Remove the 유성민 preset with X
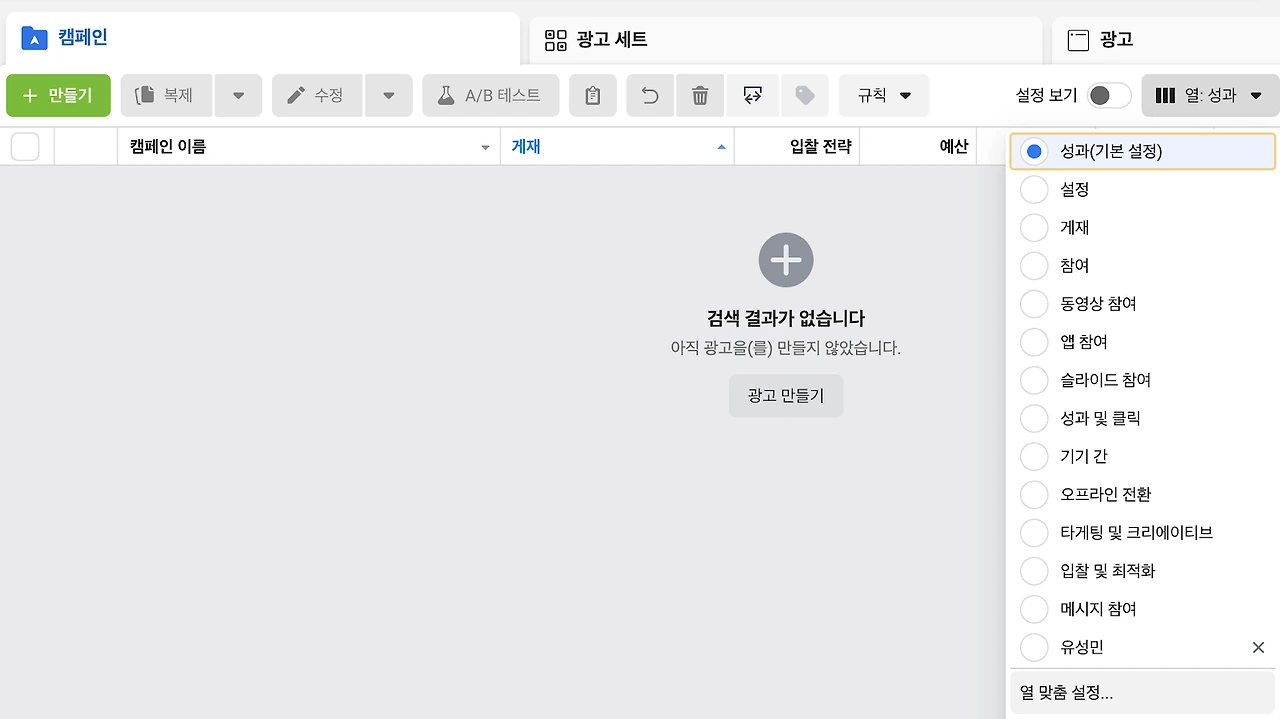 (1258, 647)
